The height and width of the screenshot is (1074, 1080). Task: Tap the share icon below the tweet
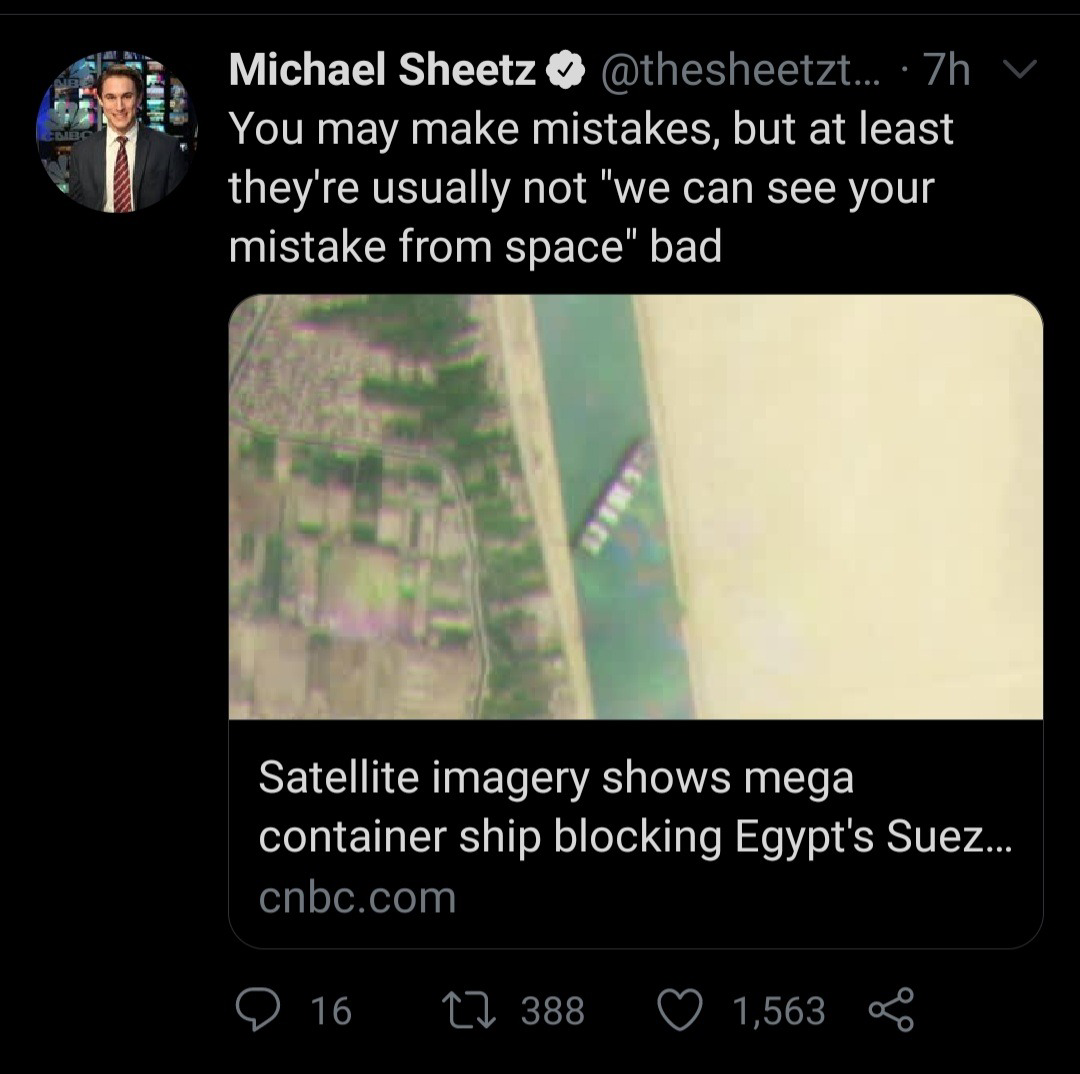890,1010
